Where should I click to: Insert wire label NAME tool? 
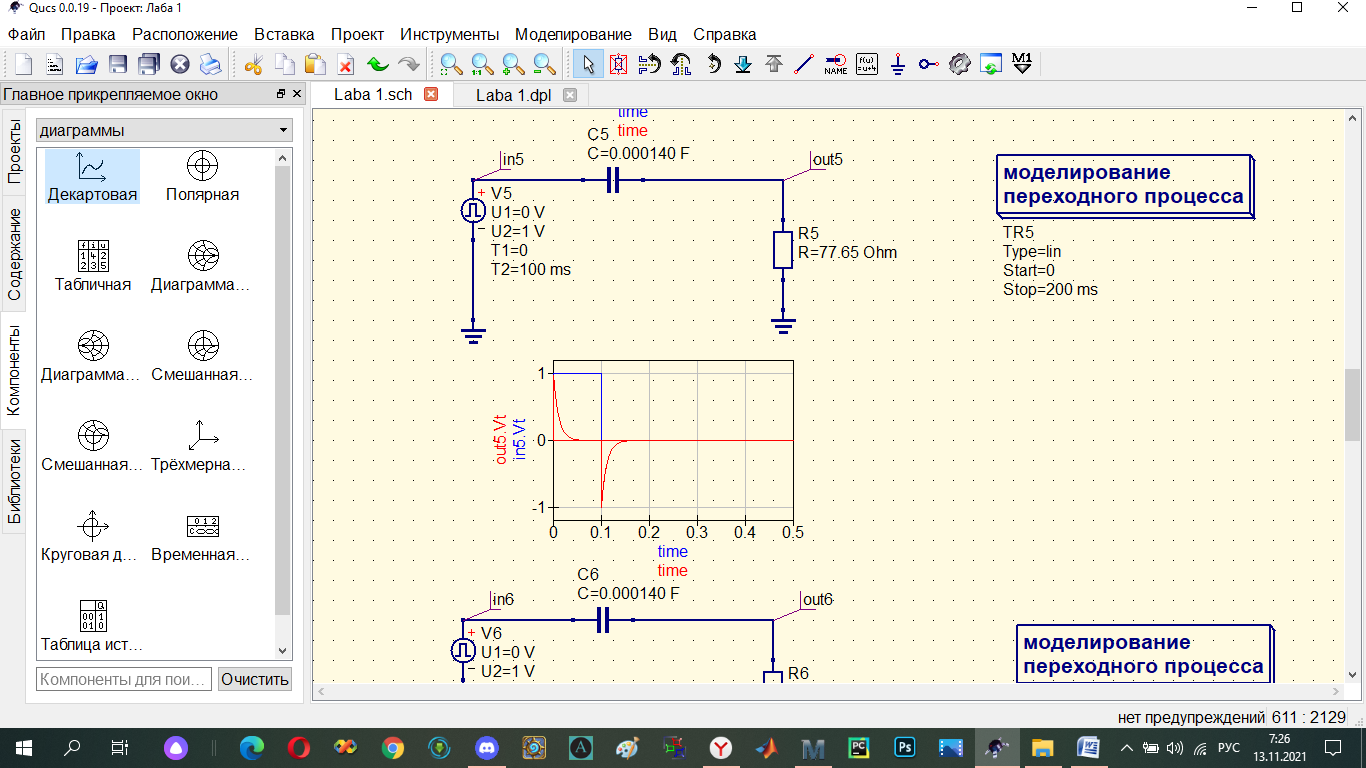pyautogui.click(x=836, y=65)
